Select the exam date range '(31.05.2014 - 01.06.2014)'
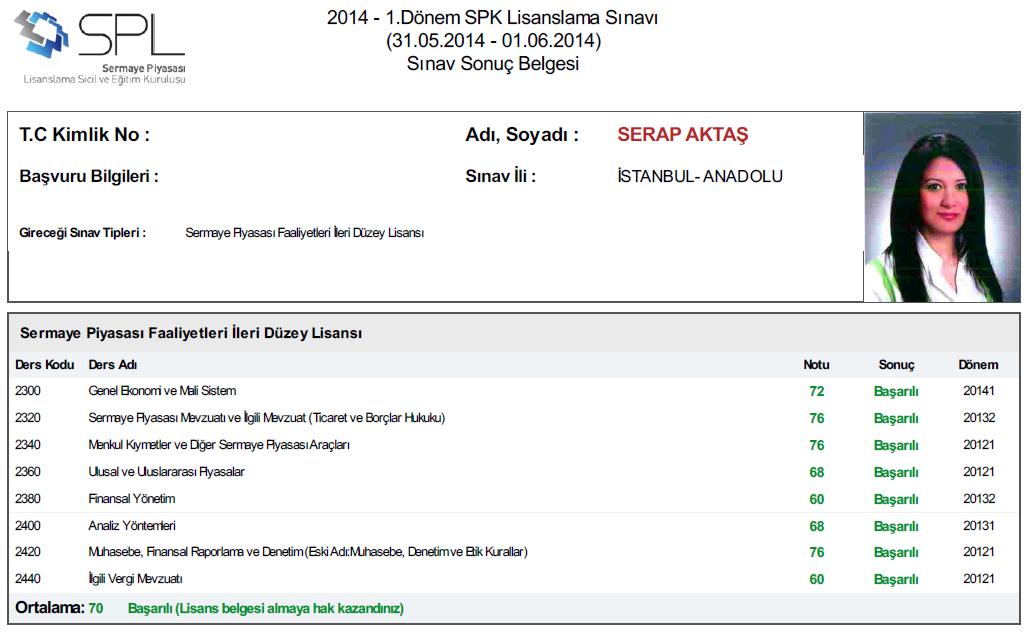 493,41
